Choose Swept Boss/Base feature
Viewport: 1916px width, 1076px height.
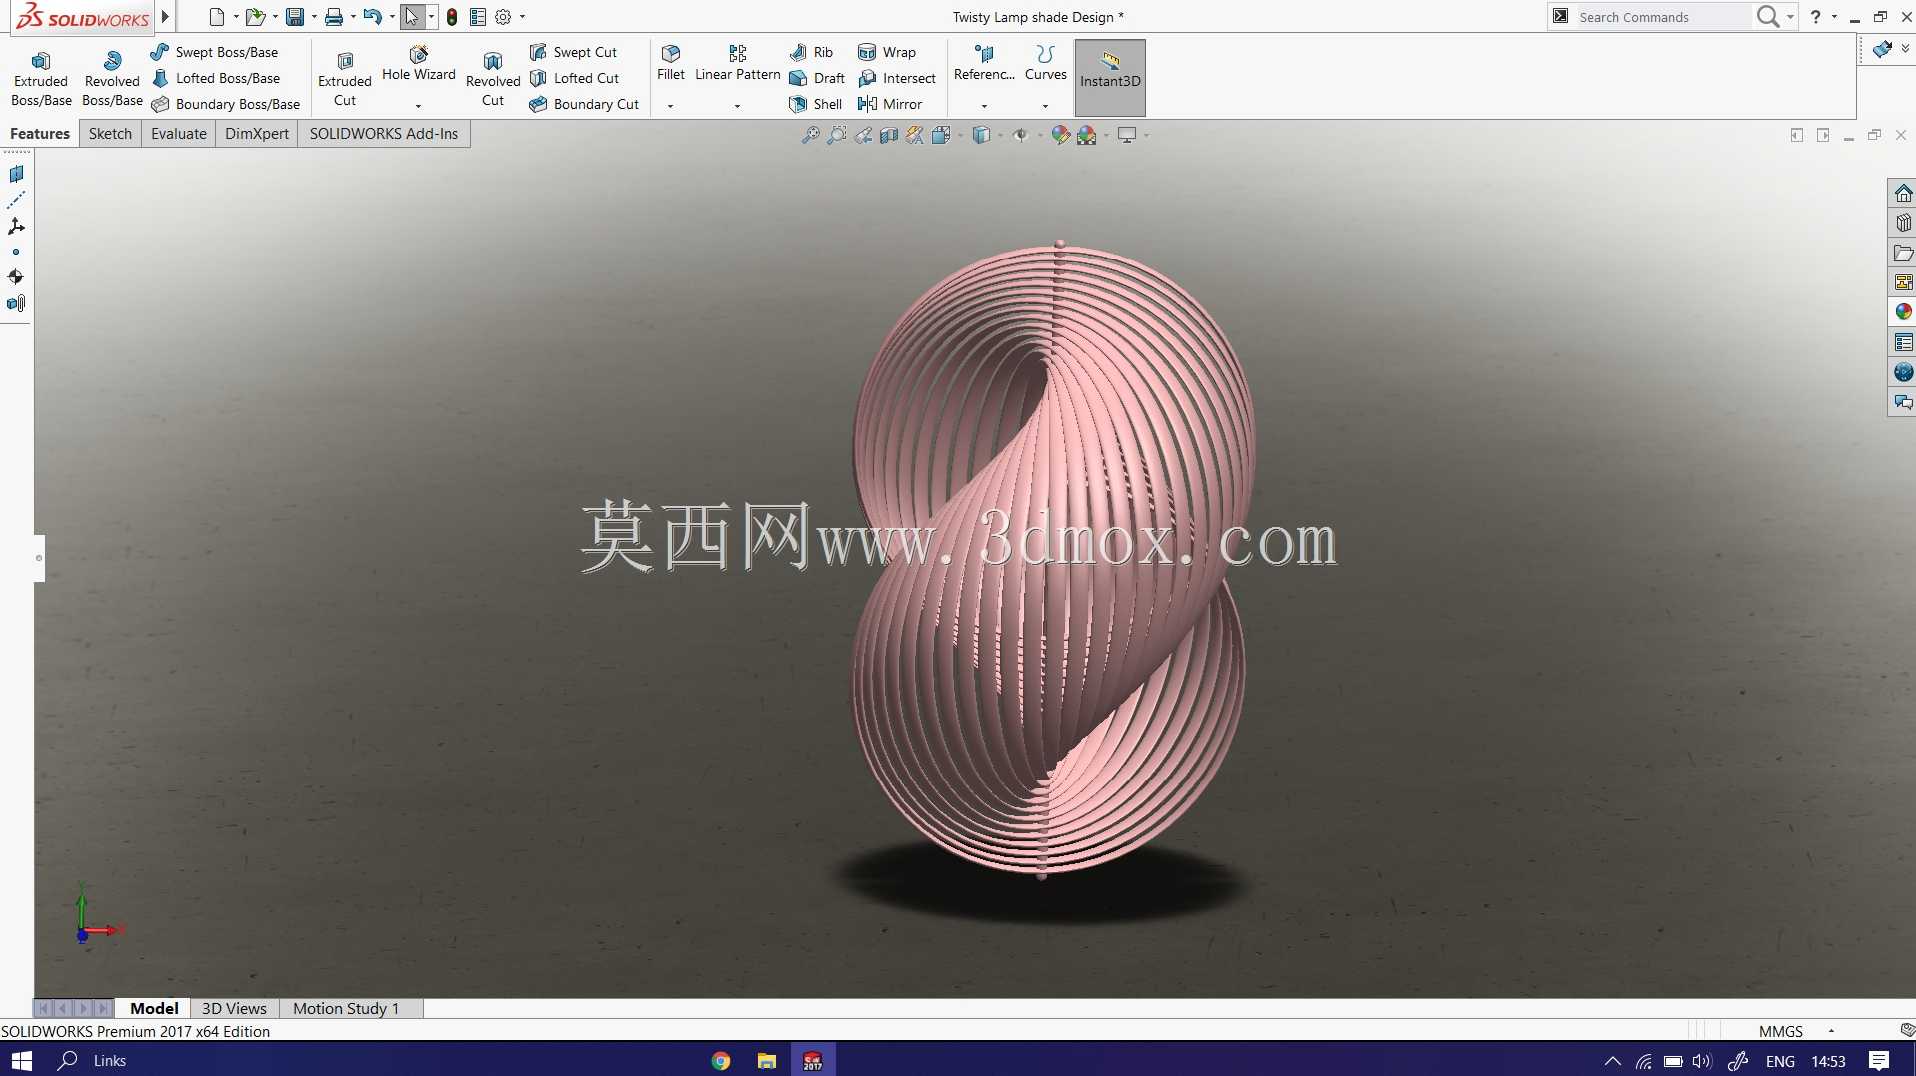(x=214, y=52)
